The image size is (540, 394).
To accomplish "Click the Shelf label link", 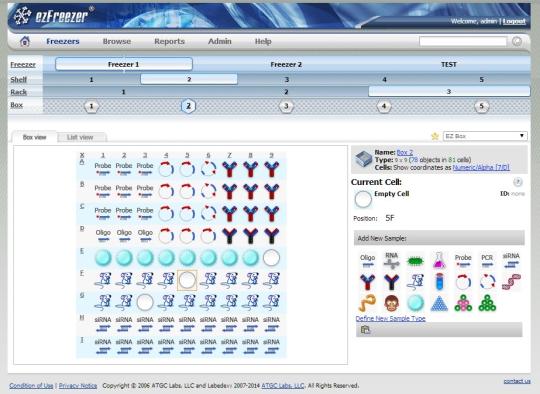I will coord(19,80).
